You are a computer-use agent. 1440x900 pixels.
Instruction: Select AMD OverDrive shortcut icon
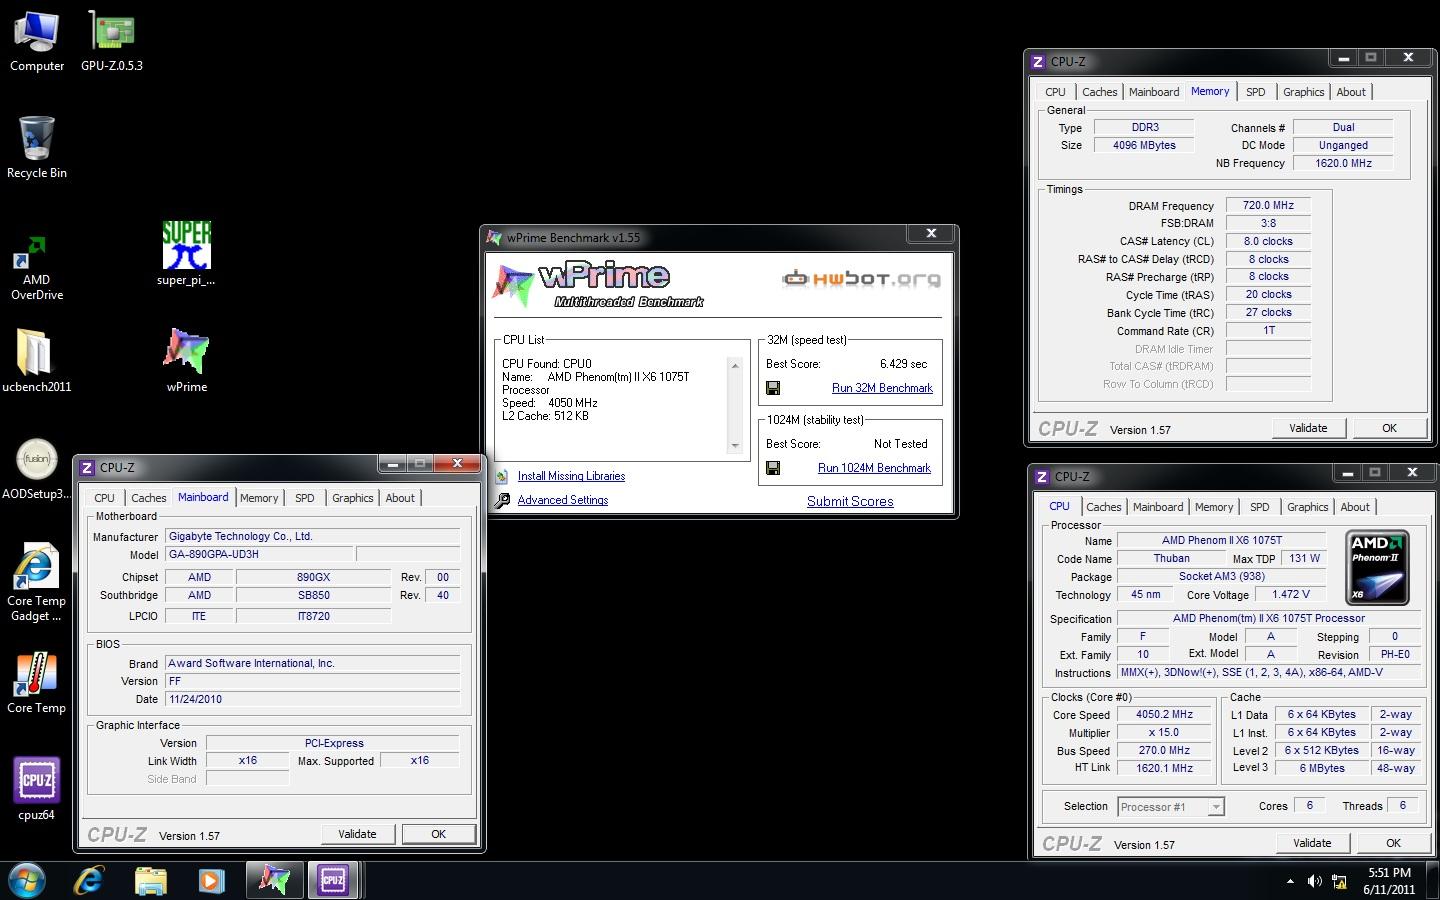click(36, 266)
